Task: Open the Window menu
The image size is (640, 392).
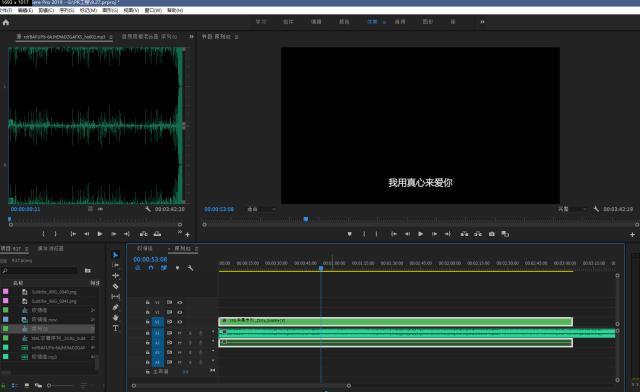Action: pyautogui.click(x=153, y=10)
